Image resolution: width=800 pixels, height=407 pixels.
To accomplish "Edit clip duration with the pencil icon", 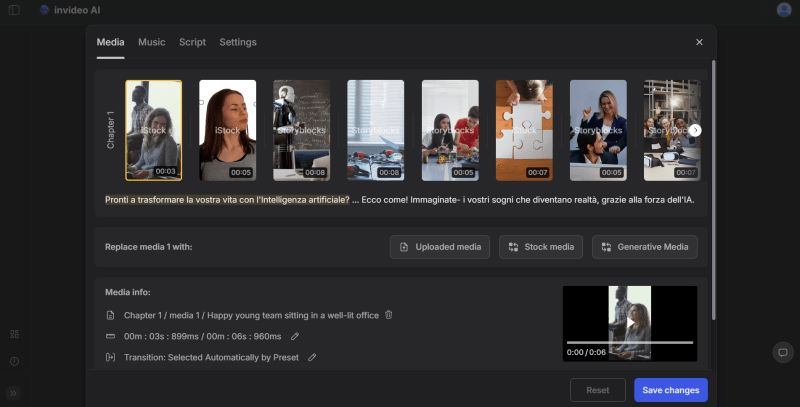I will (x=294, y=336).
